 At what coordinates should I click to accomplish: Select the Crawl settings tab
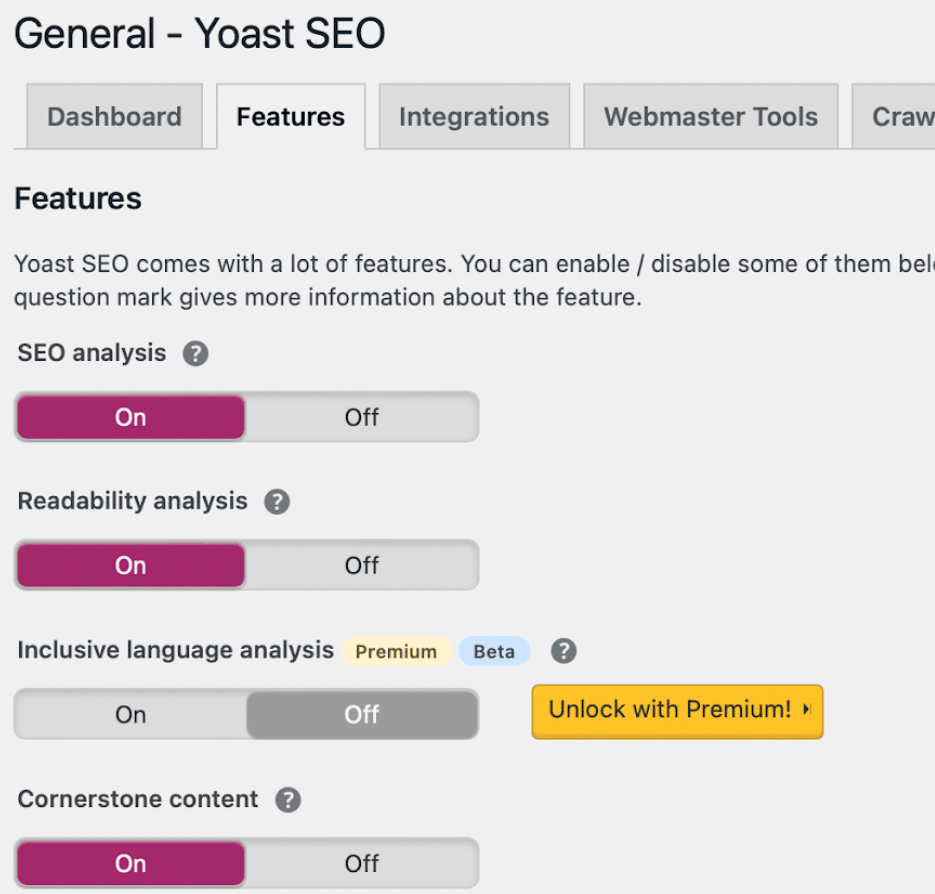coord(905,116)
